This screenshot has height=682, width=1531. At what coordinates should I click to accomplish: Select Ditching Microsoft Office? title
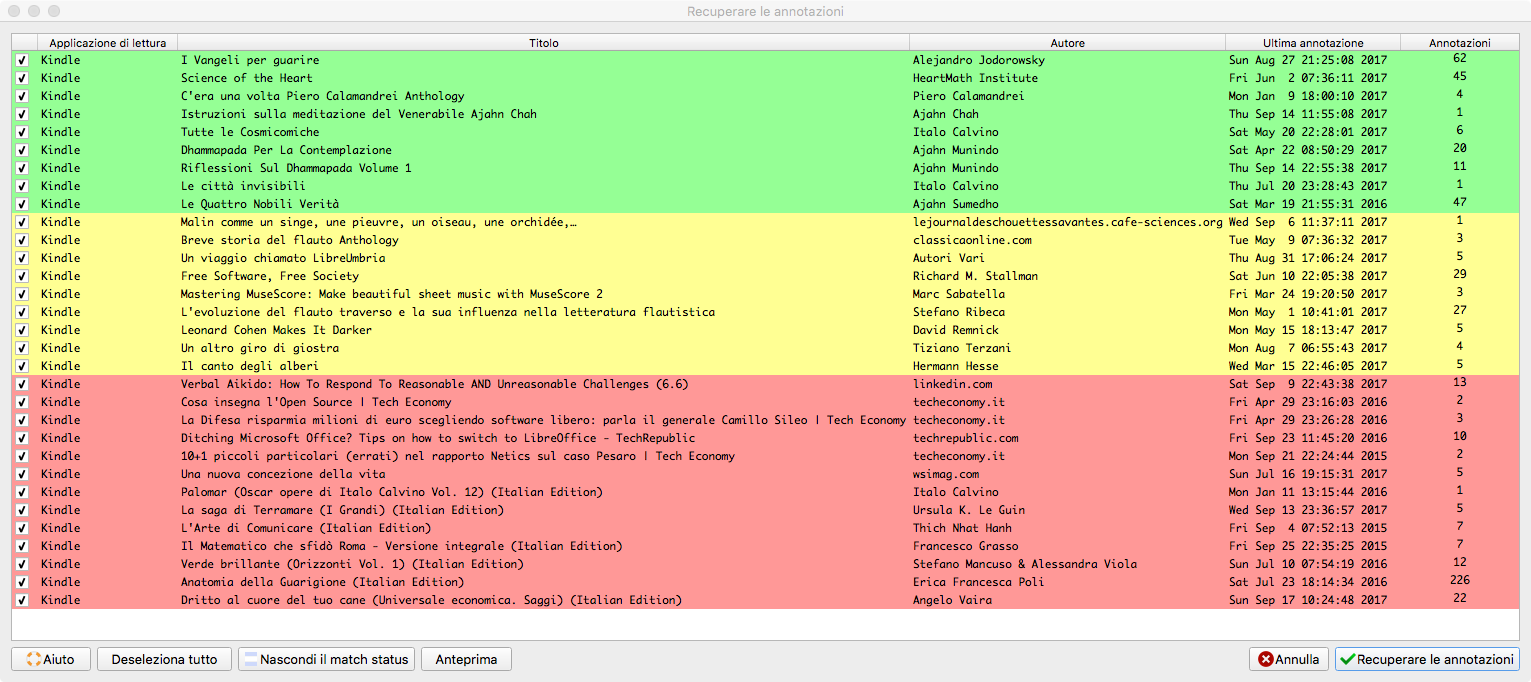(438, 438)
